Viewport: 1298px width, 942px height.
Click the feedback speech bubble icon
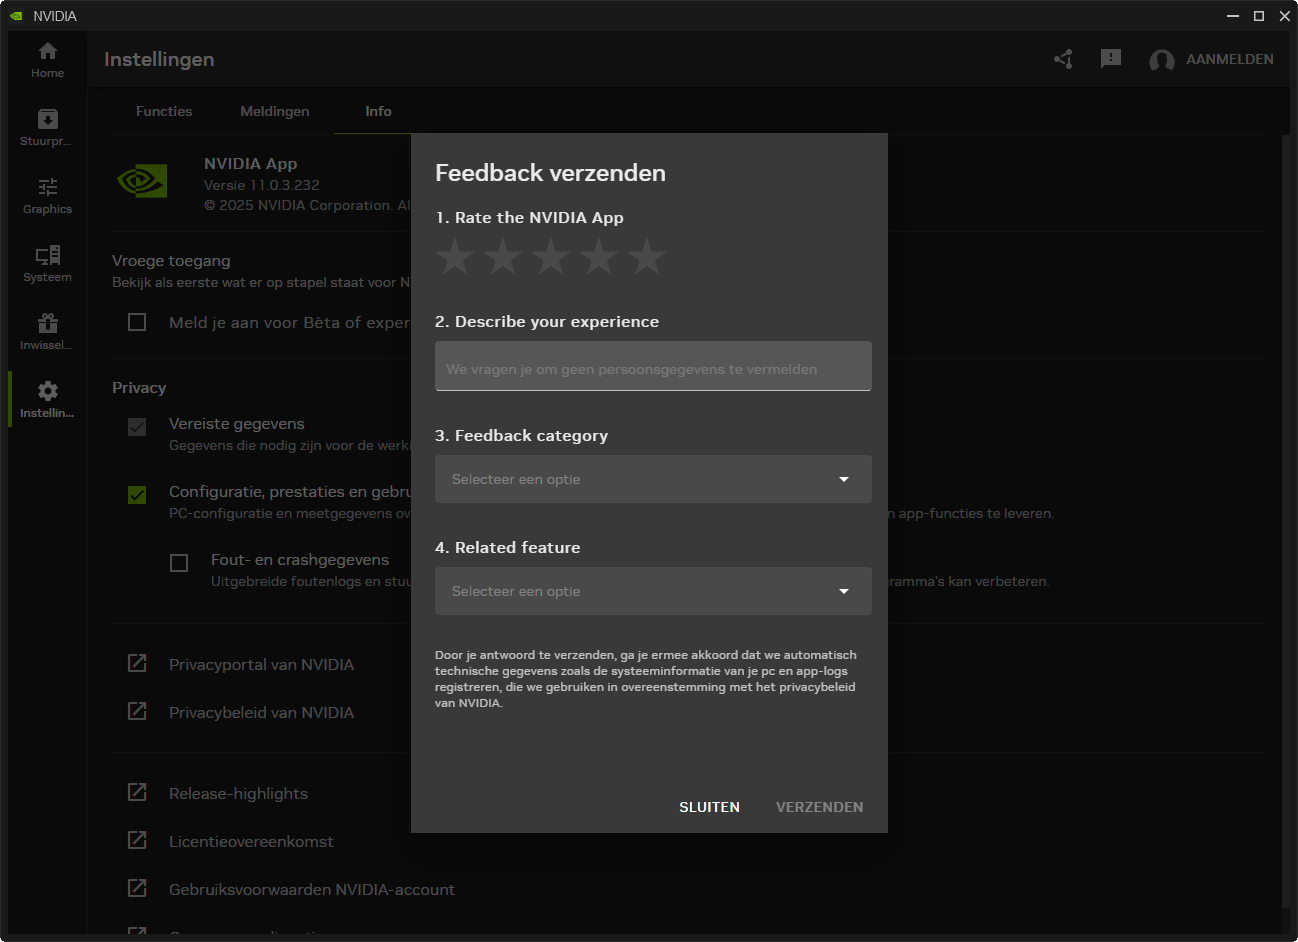tap(1110, 59)
